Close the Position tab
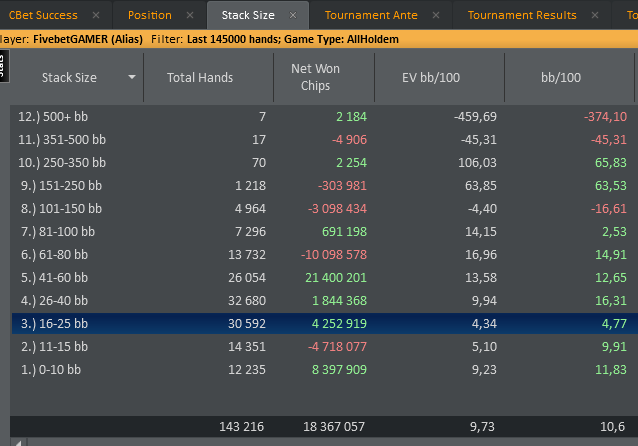The width and height of the screenshot is (638, 446). tap(193, 16)
